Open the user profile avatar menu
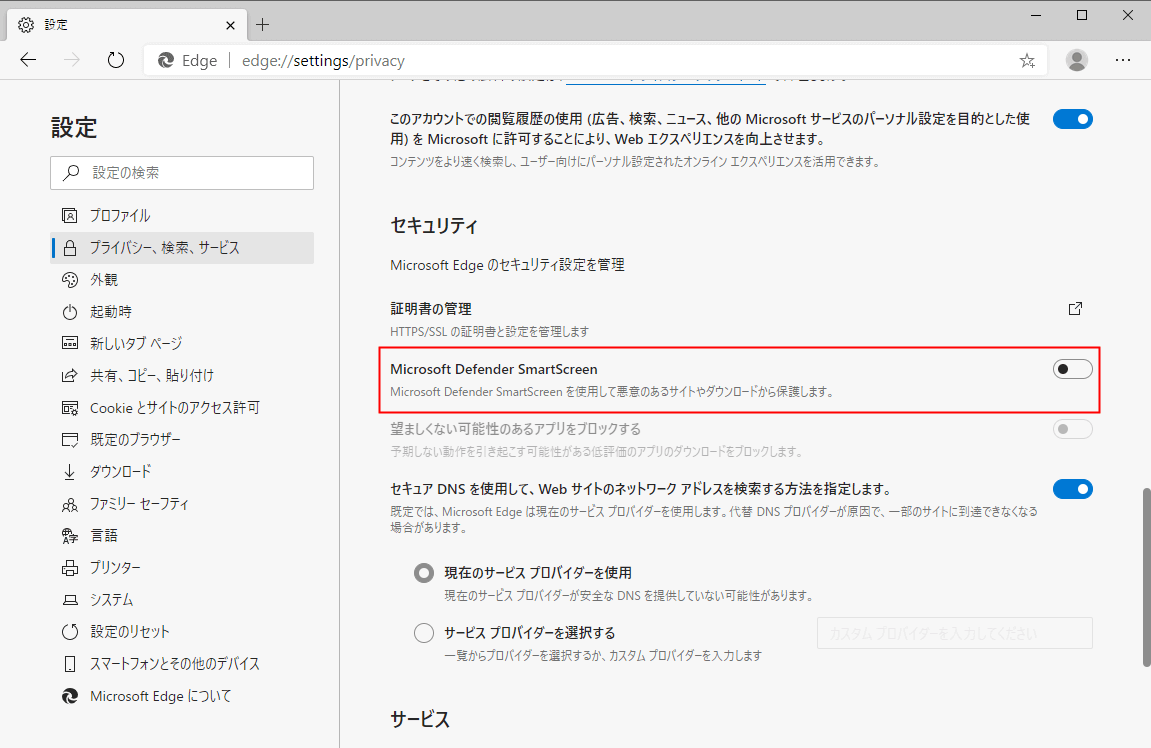Image resolution: width=1151 pixels, height=748 pixels. (x=1077, y=60)
